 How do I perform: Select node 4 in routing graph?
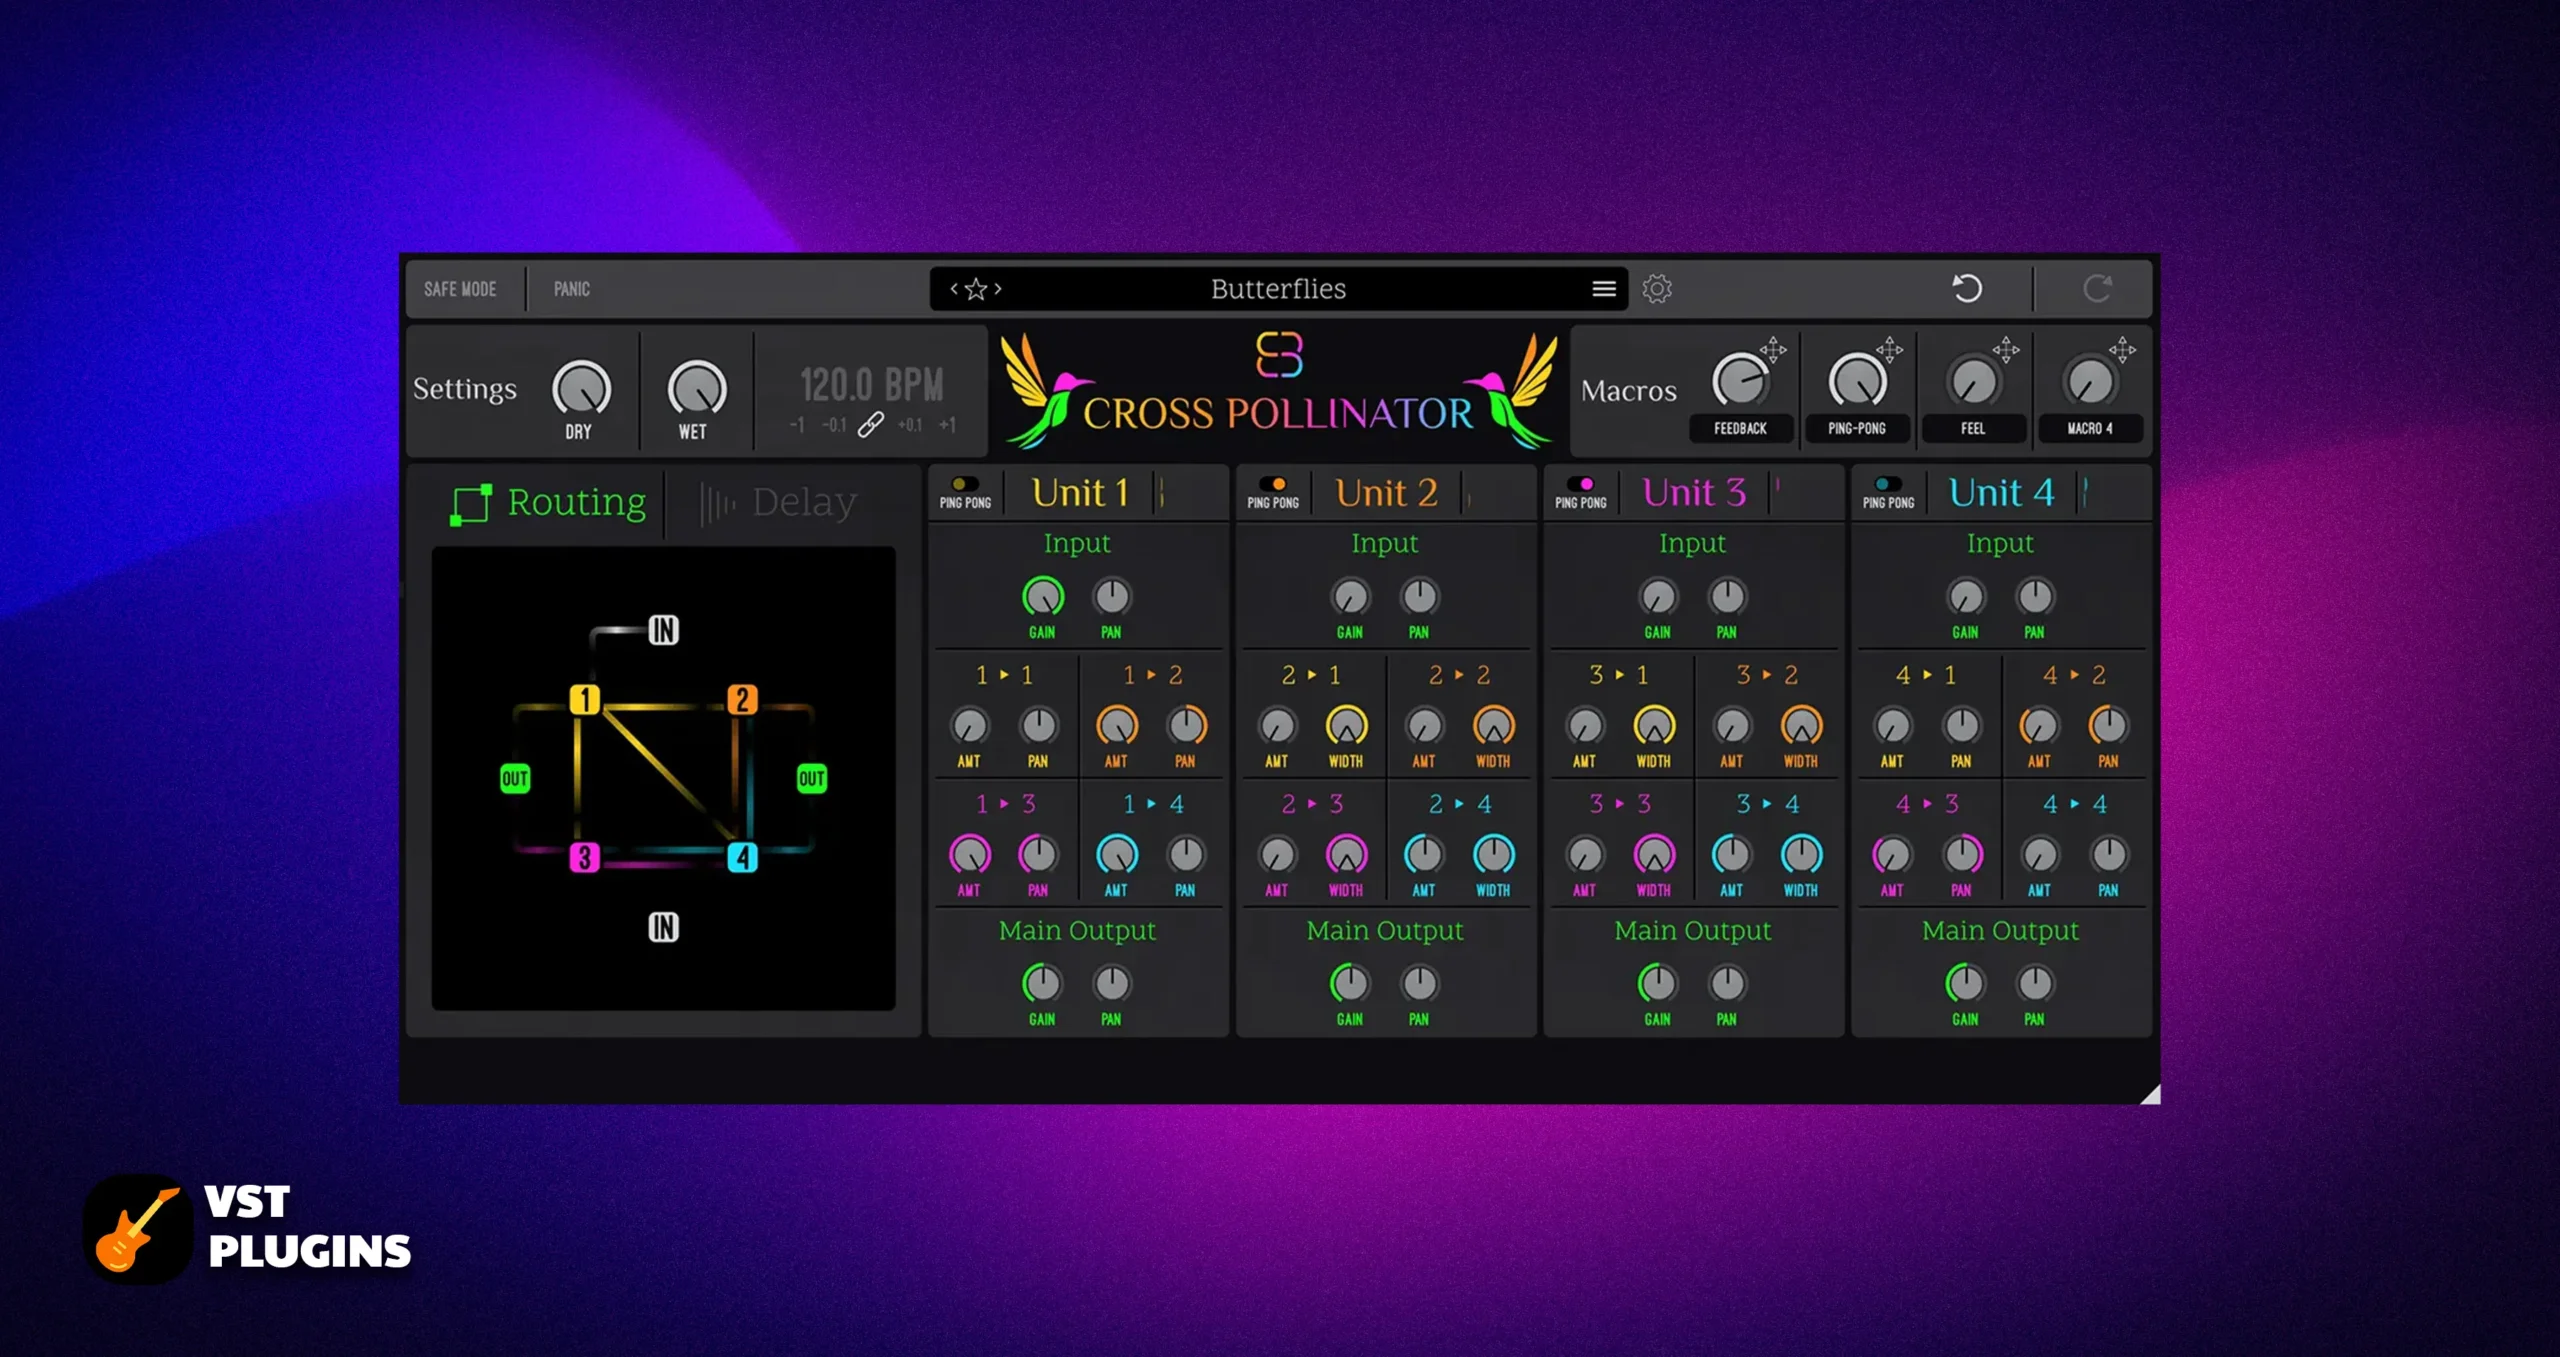point(742,857)
